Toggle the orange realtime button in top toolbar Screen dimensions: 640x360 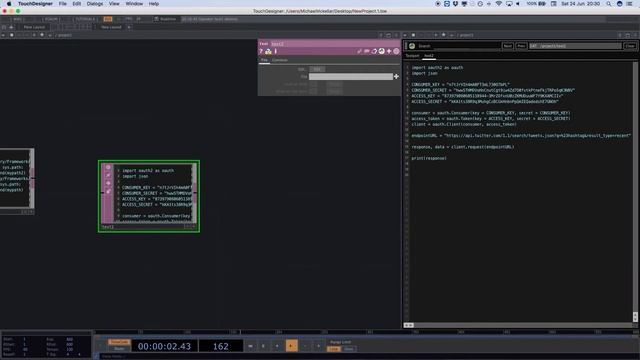coord(108,19)
